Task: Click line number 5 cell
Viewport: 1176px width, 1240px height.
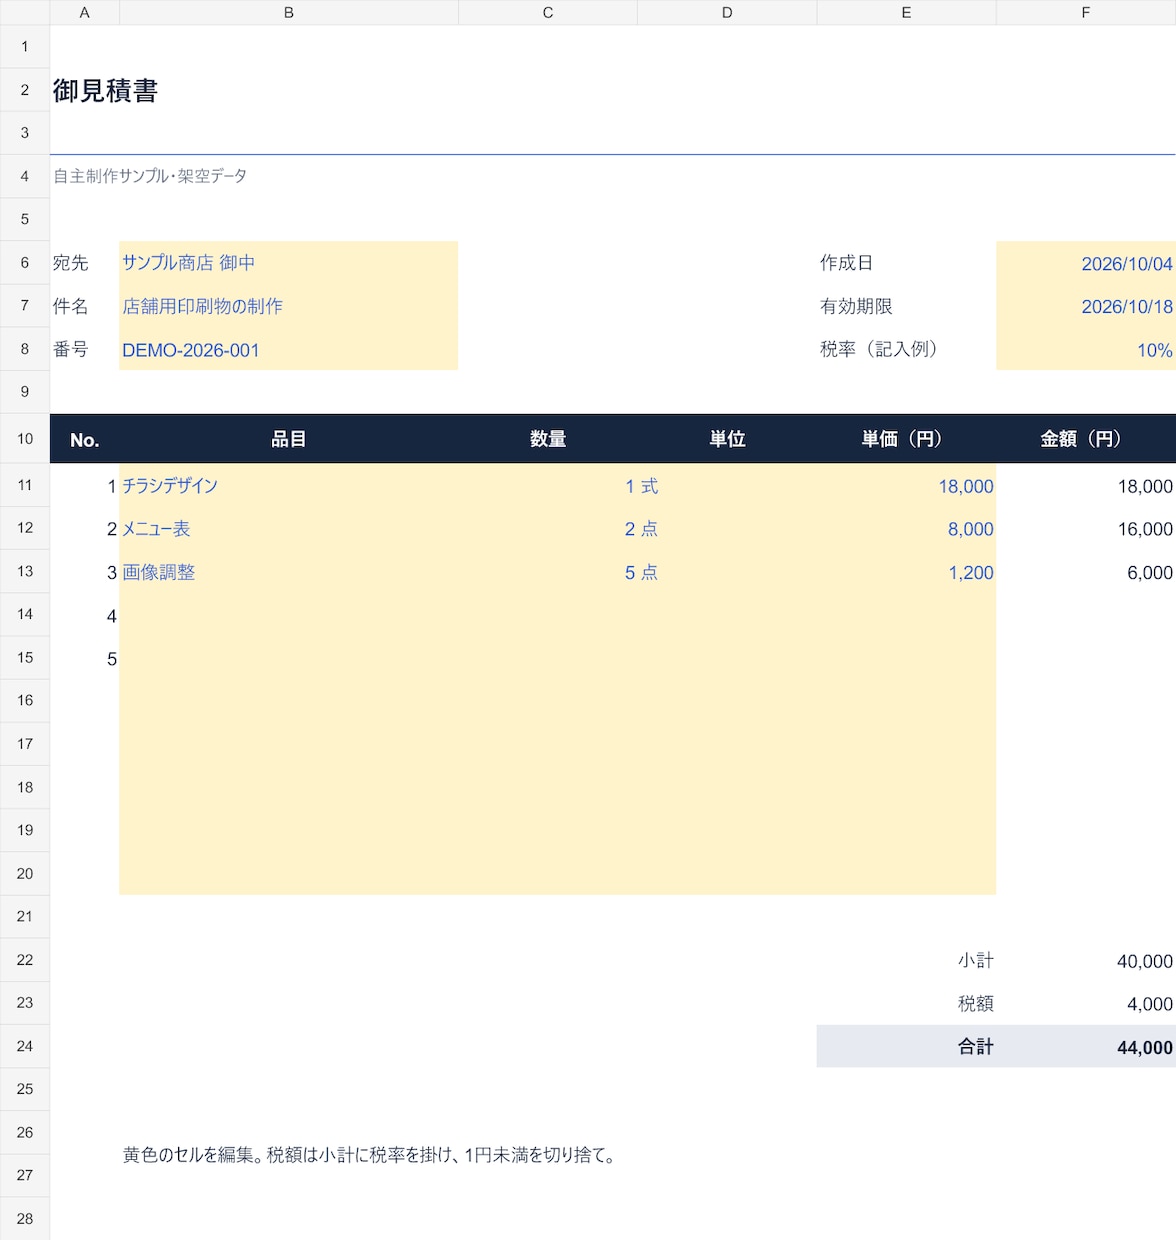Action: click(84, 658)
